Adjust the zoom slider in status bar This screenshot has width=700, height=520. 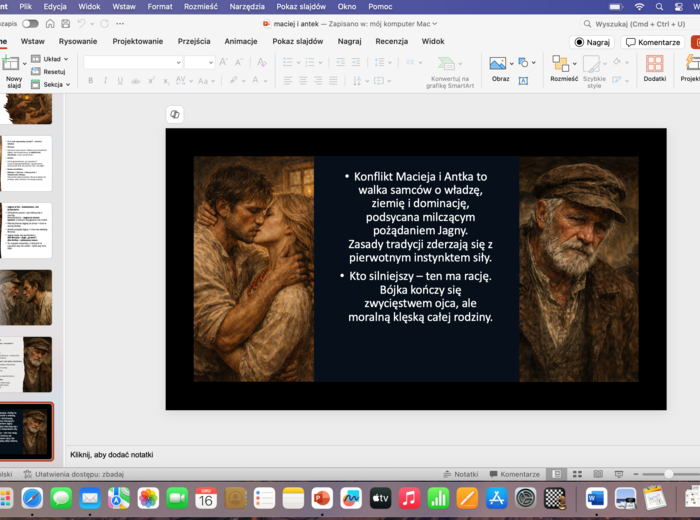coord(668,474)
